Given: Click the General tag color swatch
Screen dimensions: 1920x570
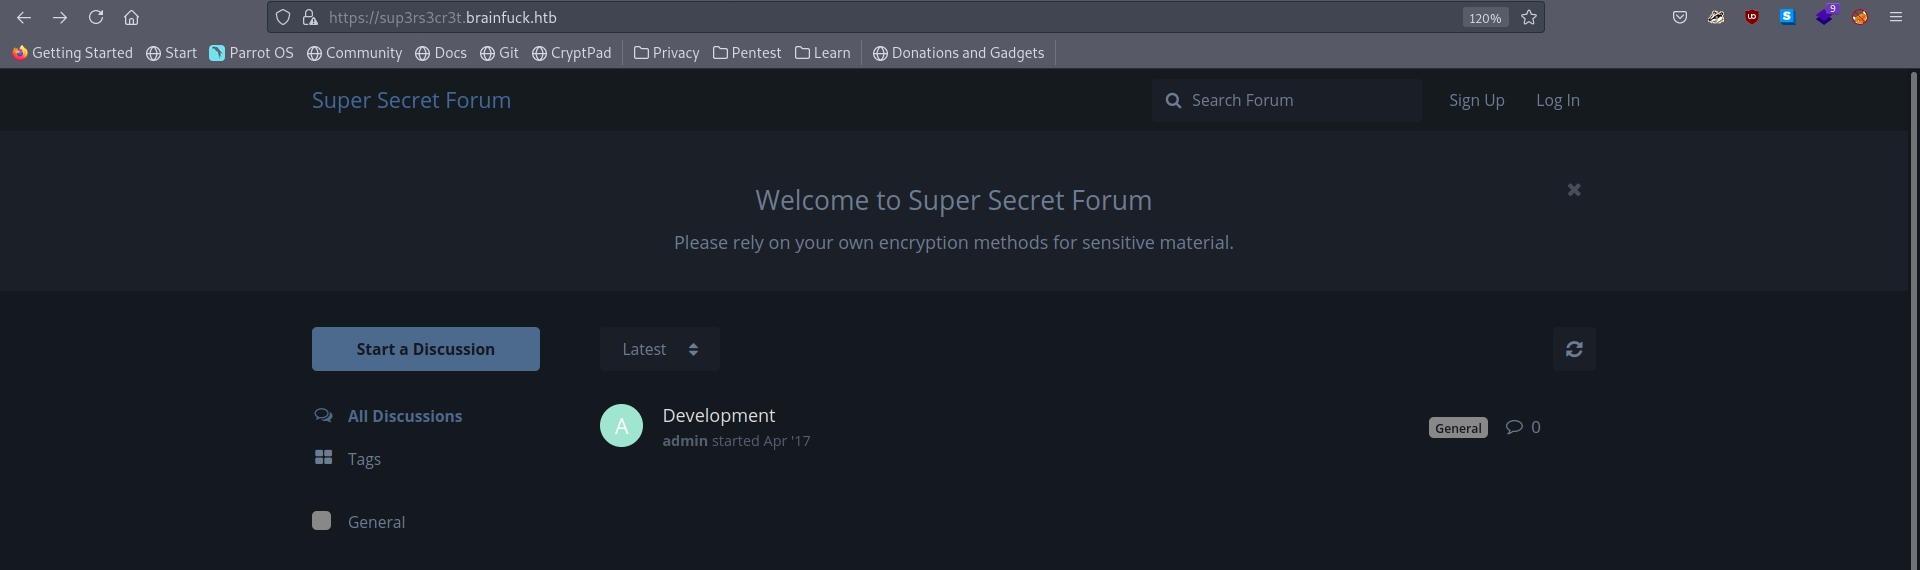Looking at the screenshot, I should point(321,521).
